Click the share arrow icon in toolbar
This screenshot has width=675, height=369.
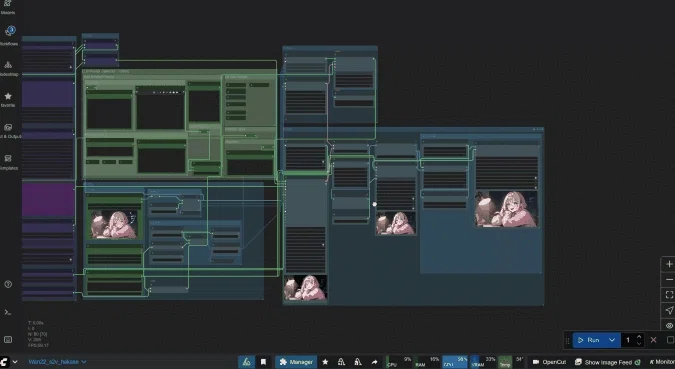[374, 362]
